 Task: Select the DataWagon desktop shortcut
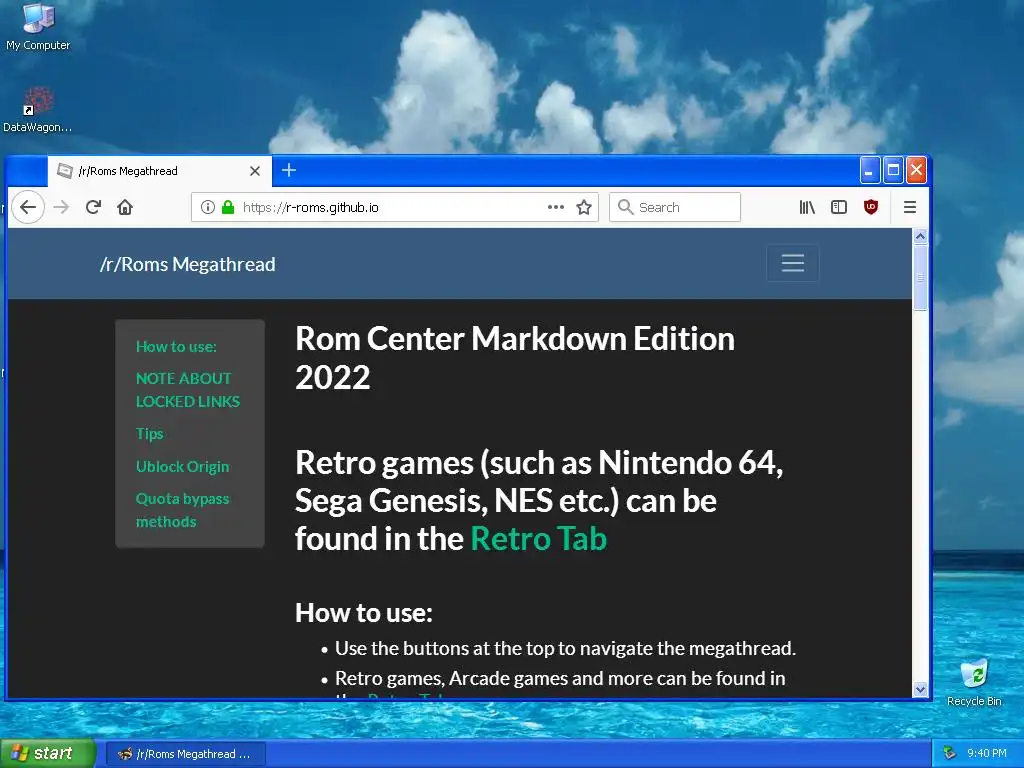[x=37, y=110]
